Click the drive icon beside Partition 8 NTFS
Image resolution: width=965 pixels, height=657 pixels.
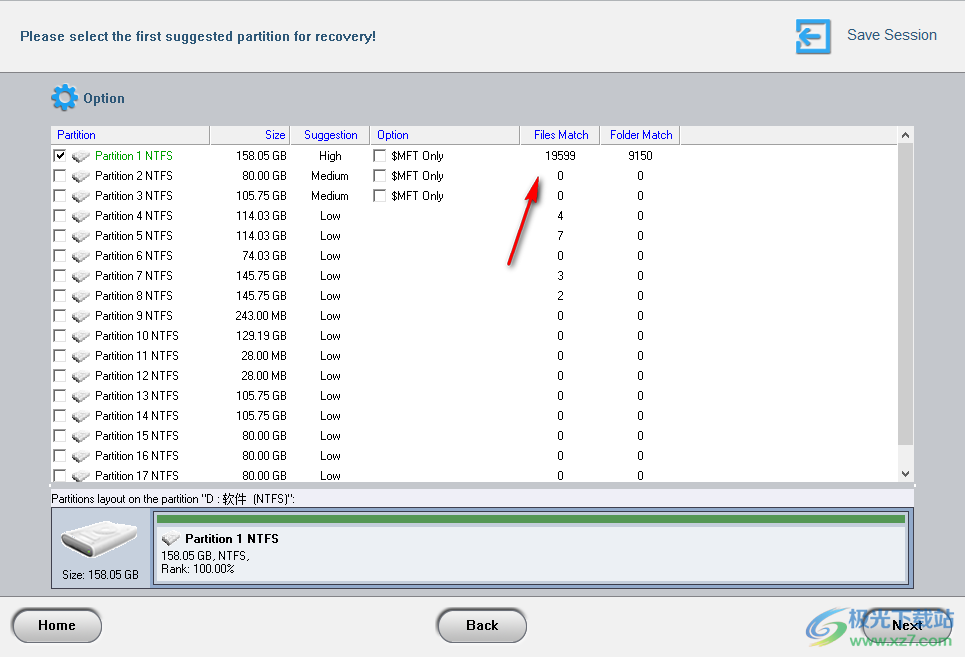[x=81, y=297]
